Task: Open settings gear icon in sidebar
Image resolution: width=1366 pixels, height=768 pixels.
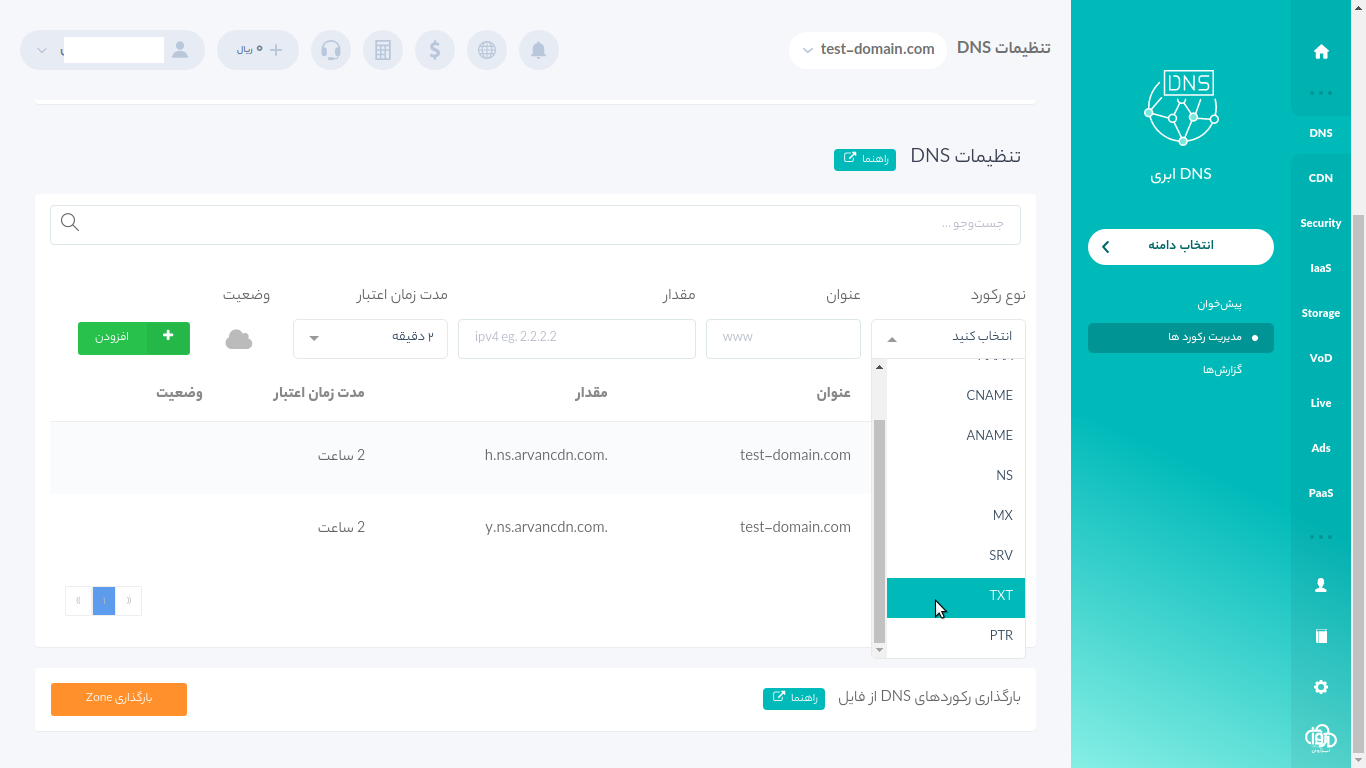Action: (1321, 687)
